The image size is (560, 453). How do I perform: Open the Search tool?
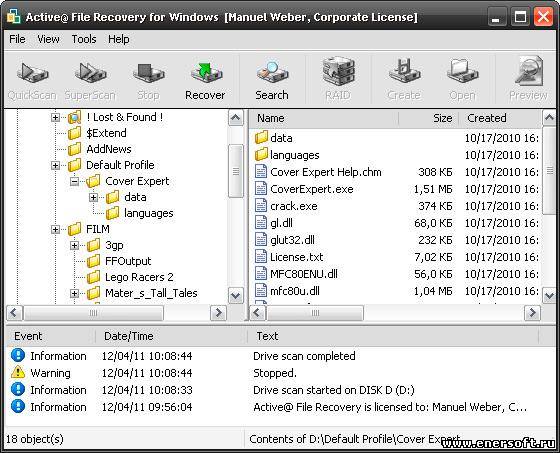pyautogui.click(x=272, y=73)
